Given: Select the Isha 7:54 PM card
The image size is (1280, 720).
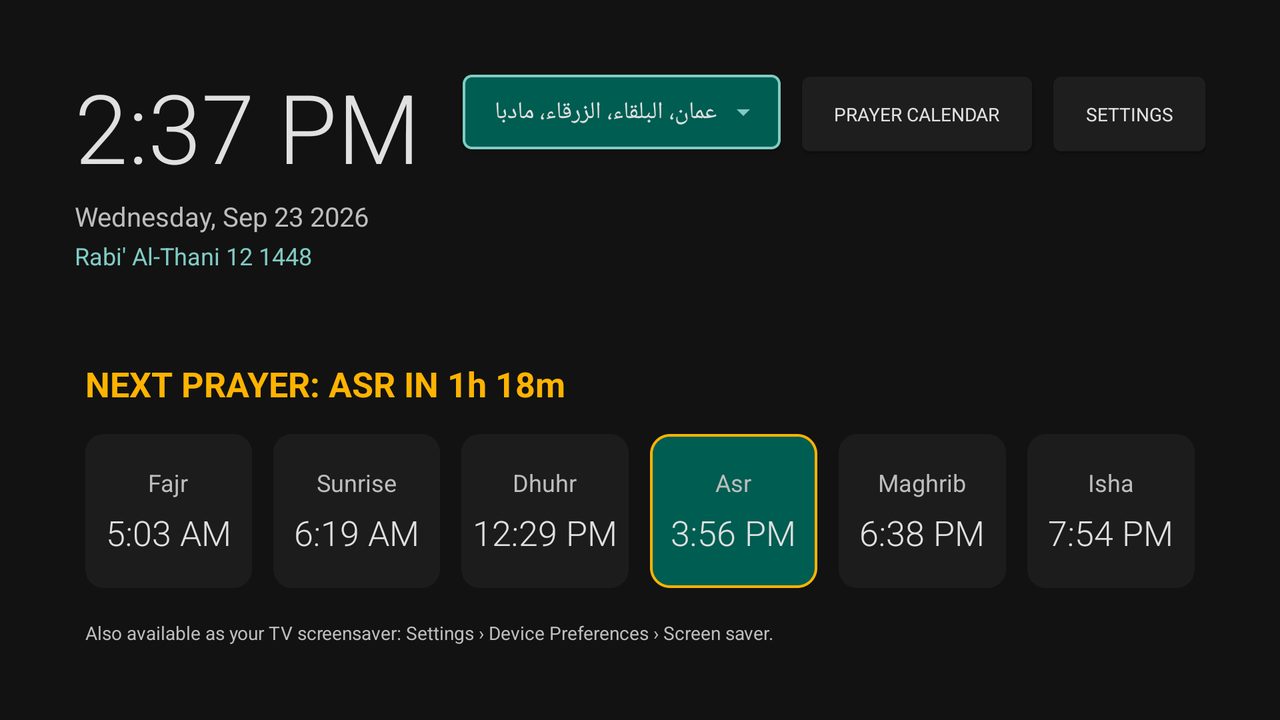Looking at the screenshot, I should pos(1110,511).
